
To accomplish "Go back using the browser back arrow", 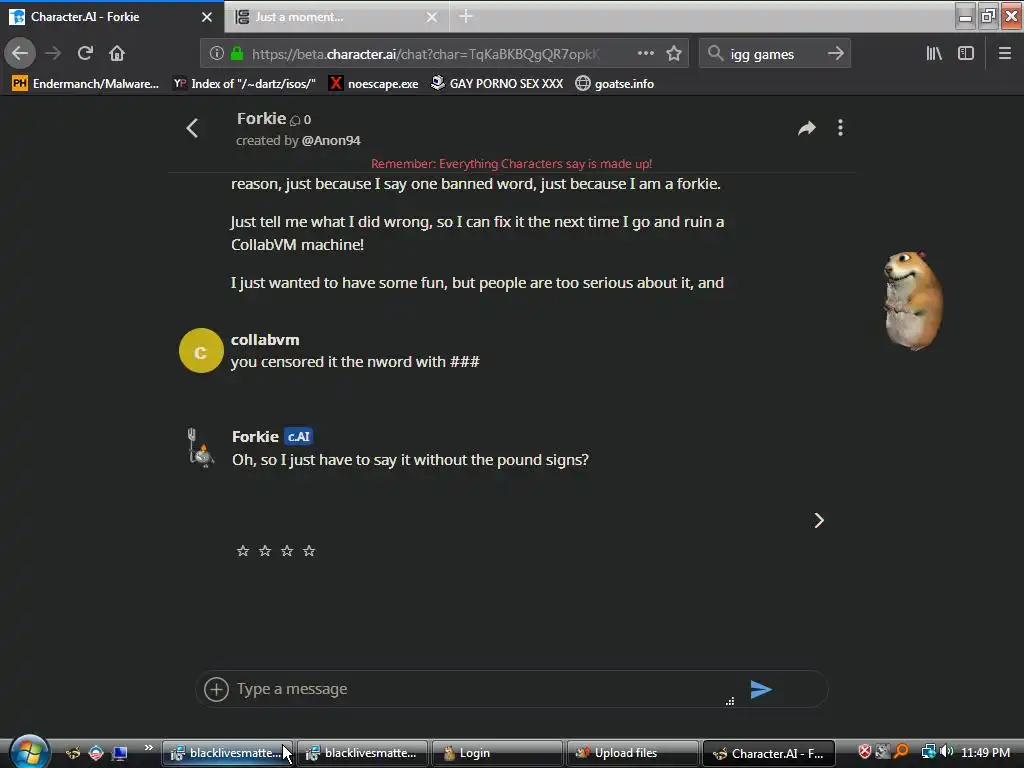I will (x=20, y=53).
